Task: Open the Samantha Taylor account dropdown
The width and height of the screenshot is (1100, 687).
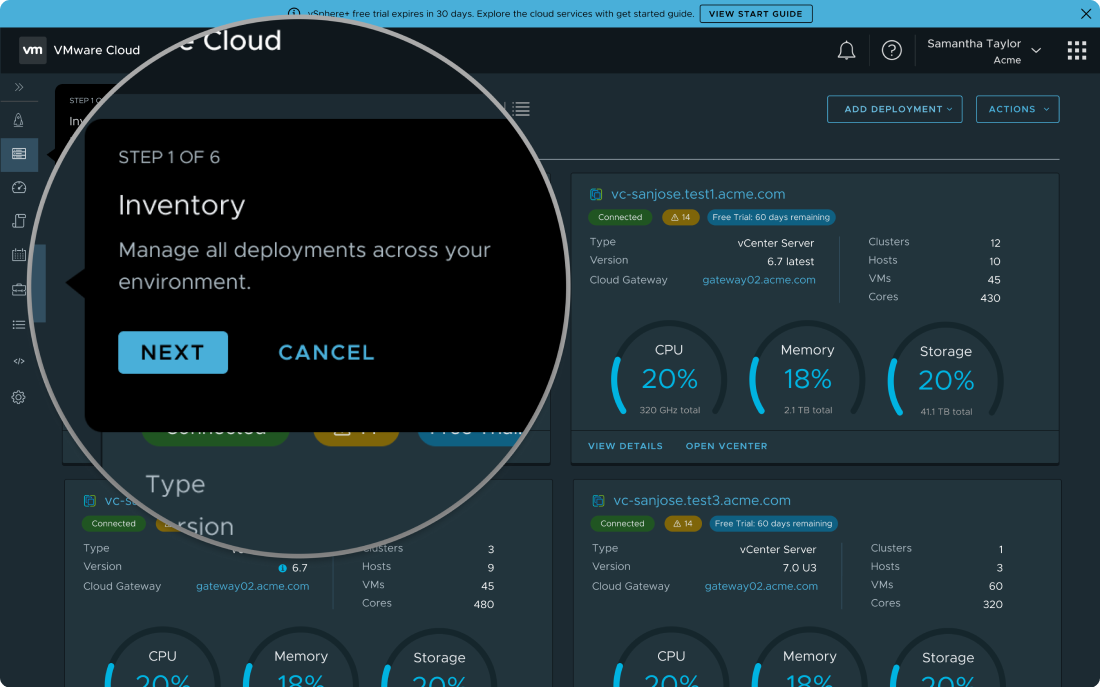Action: coord(984,51)
